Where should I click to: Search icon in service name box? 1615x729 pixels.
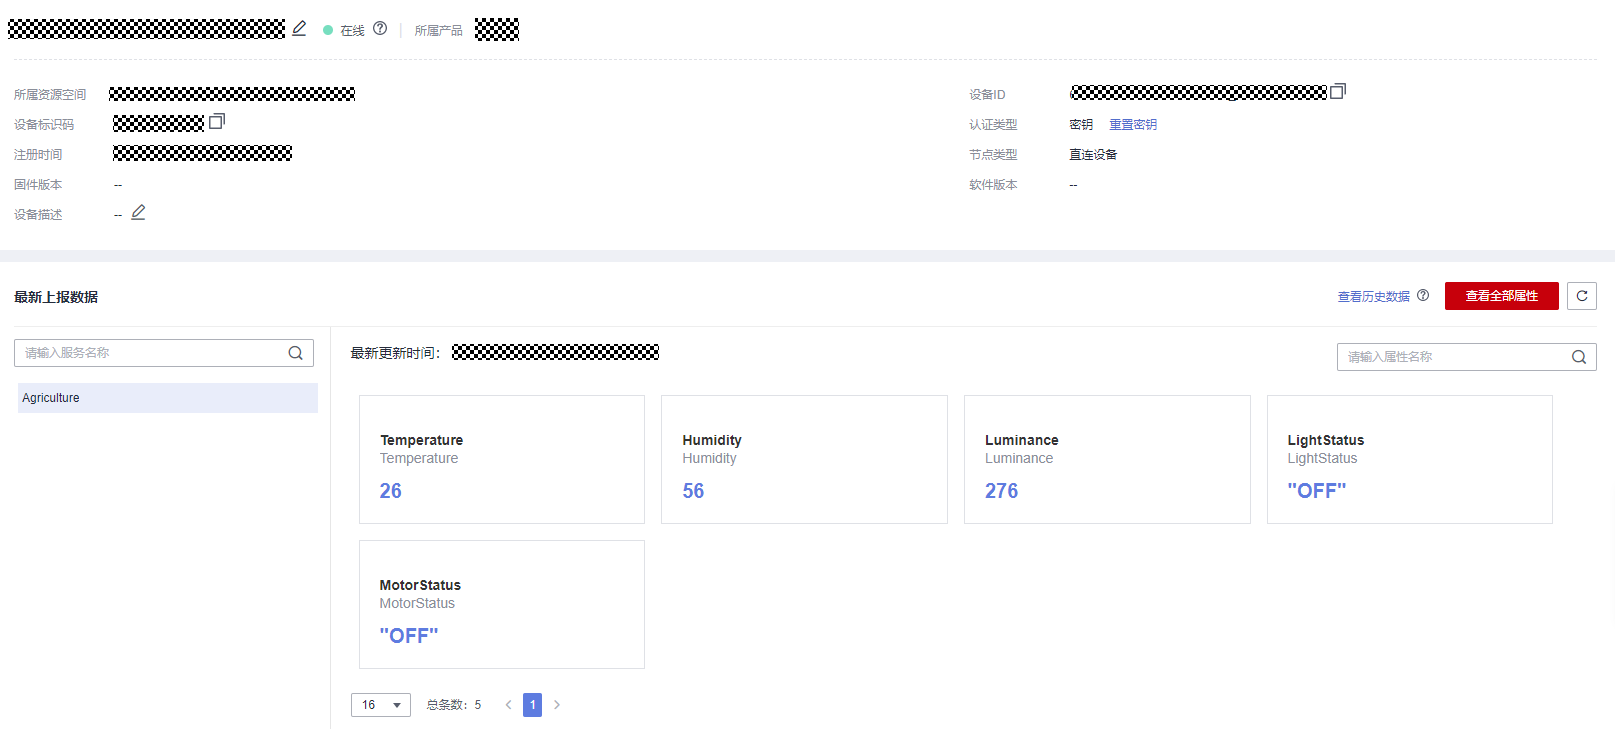click(x=296, y=353)
